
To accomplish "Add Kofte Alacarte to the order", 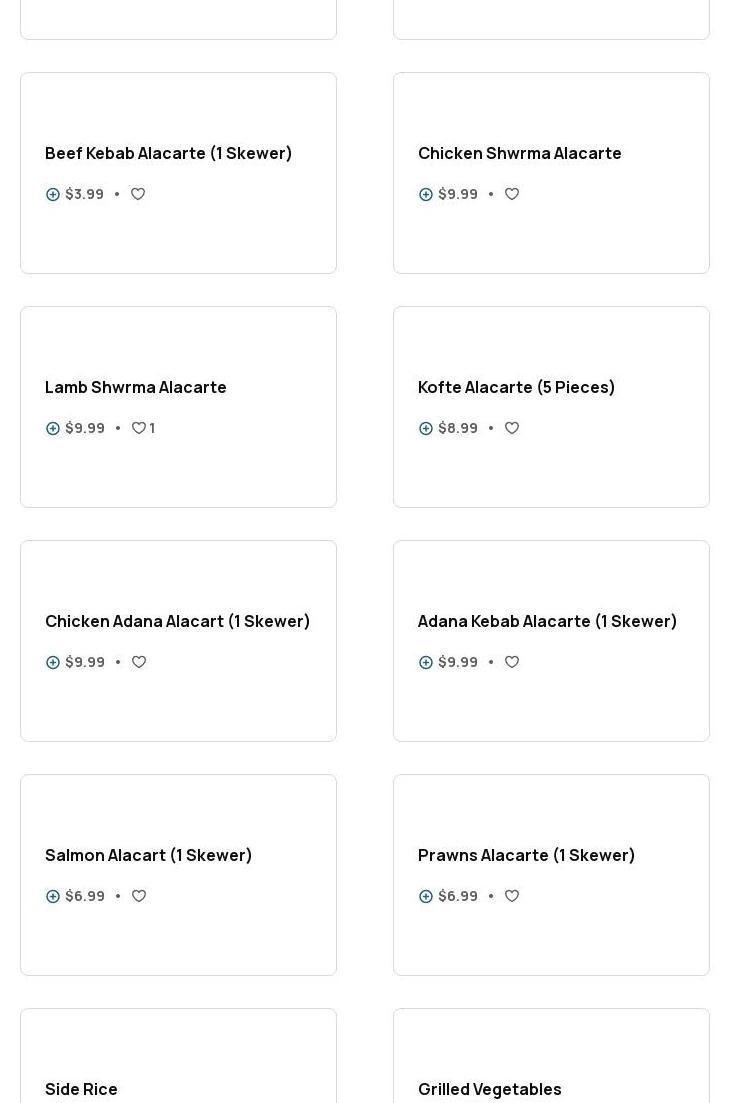I will point(426,428).
